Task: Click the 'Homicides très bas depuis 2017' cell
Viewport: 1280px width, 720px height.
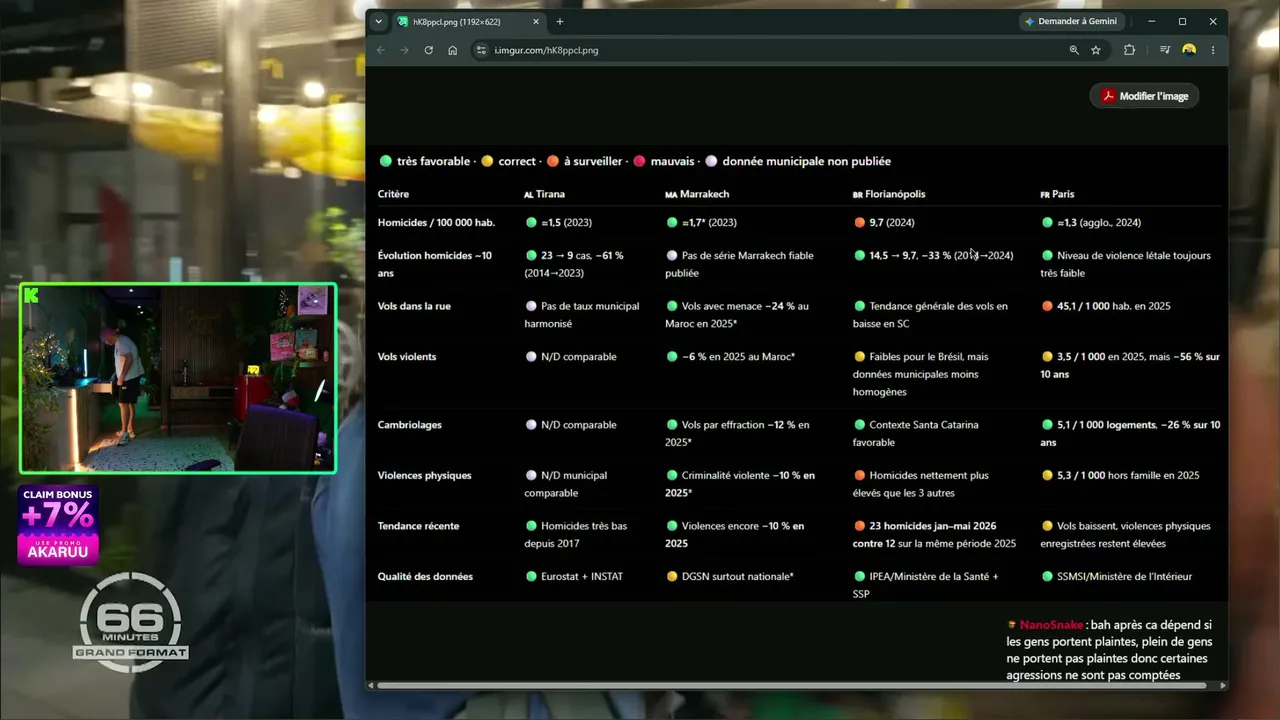Action: coord(576,534)
